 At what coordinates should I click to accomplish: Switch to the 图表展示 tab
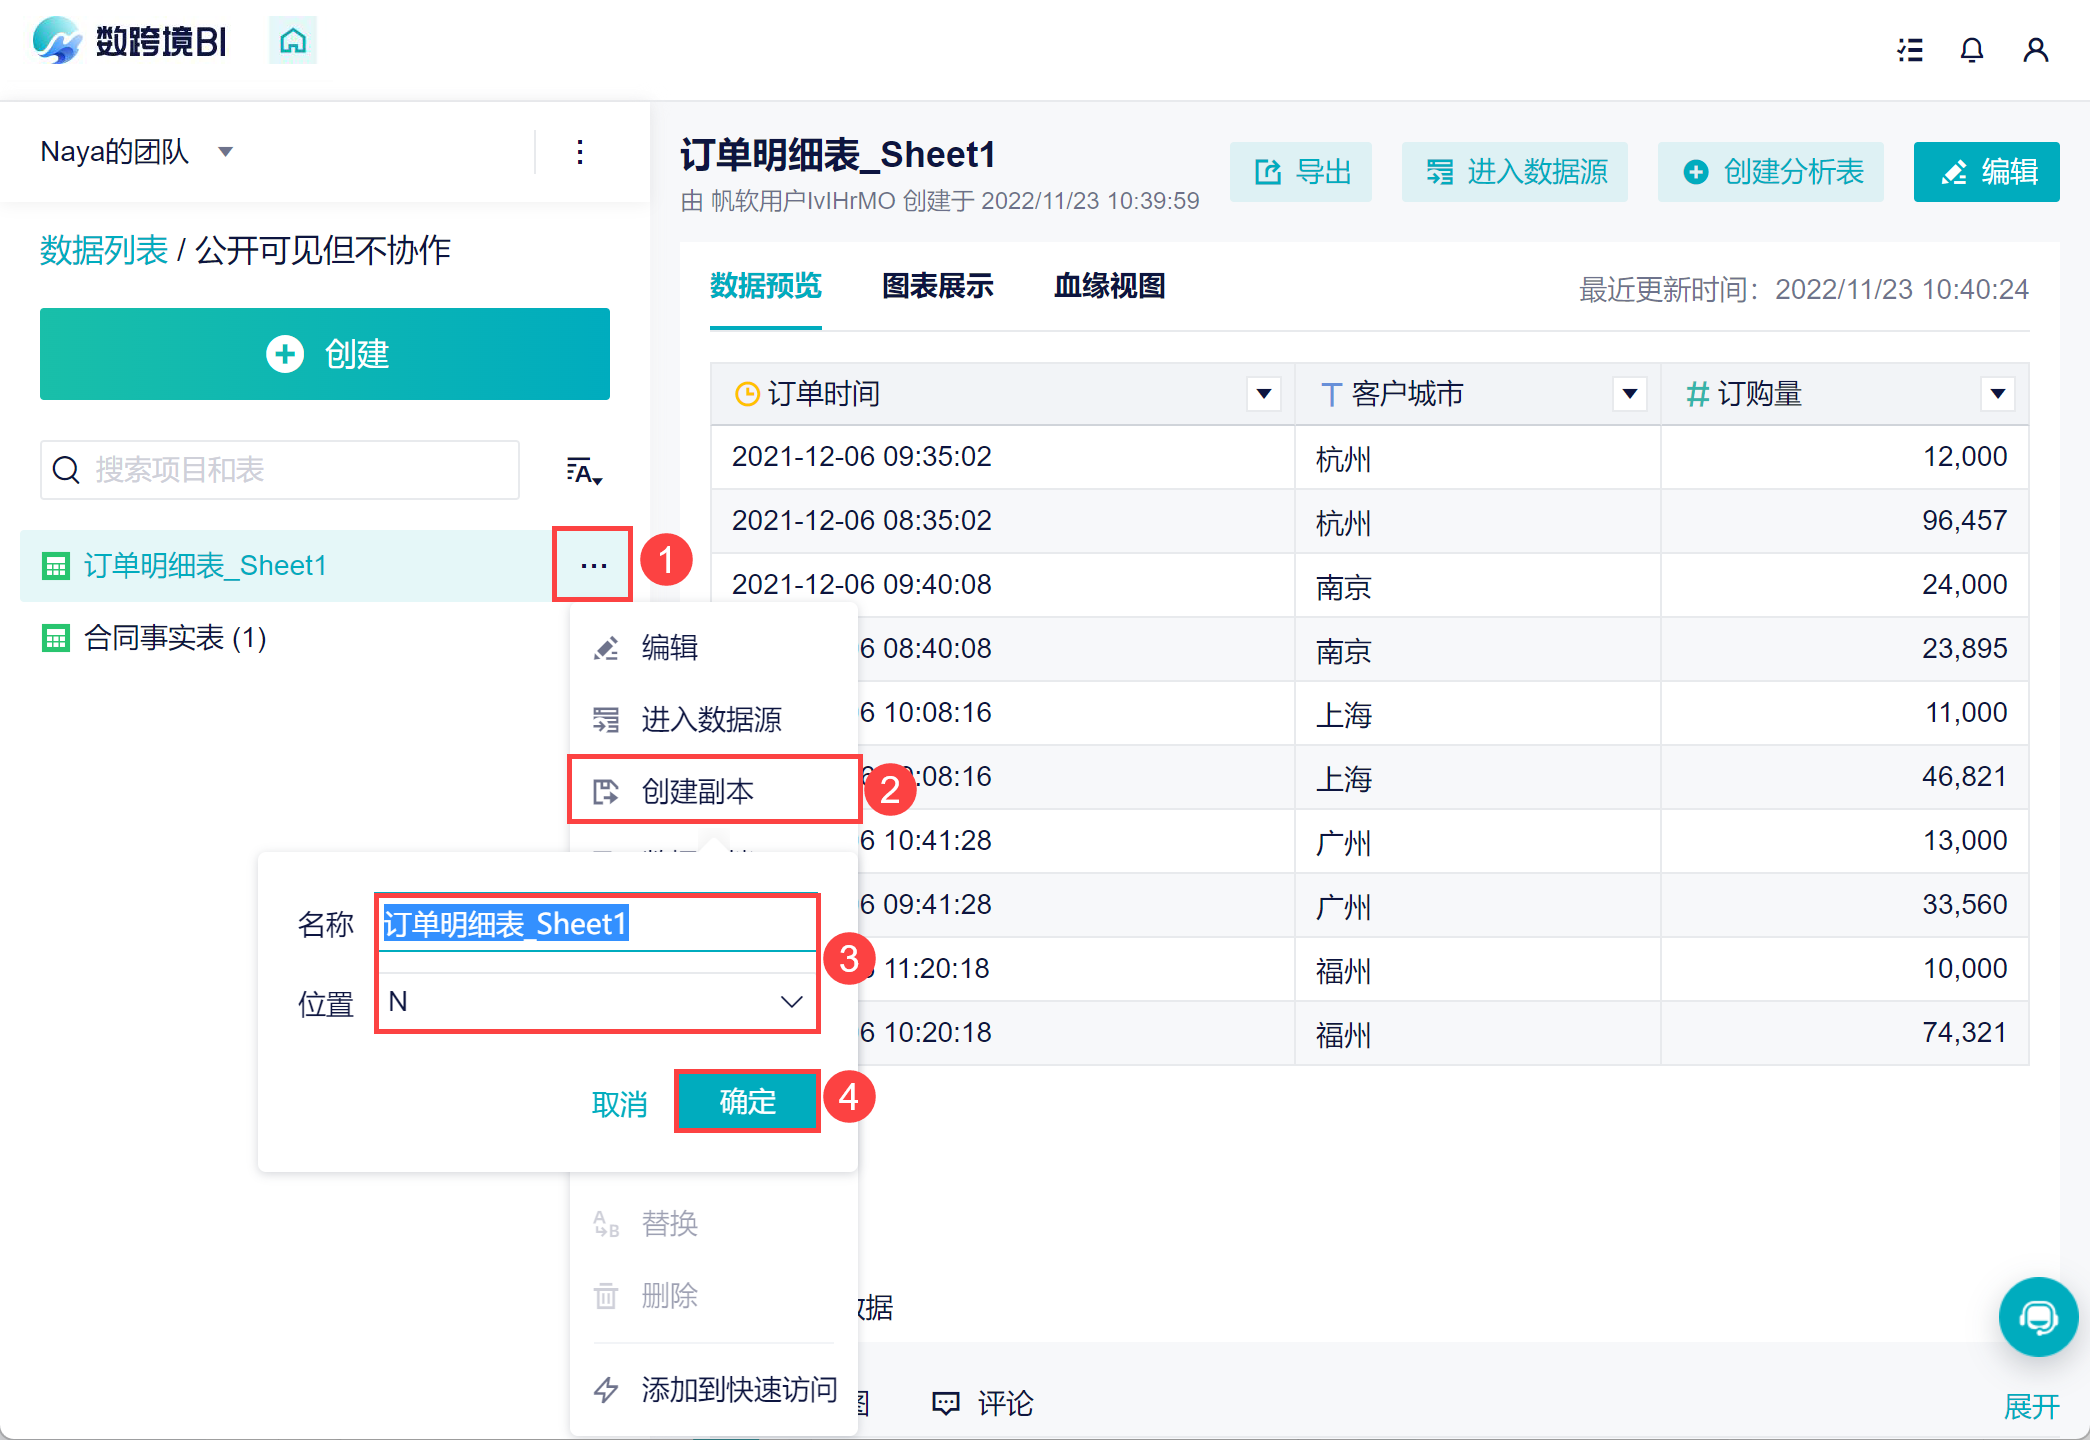[937, 287]
